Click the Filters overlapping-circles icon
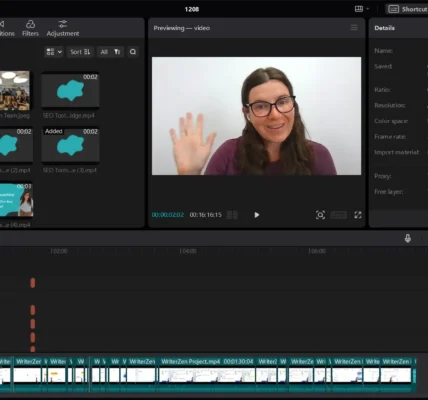 click(x=30, y=24)
